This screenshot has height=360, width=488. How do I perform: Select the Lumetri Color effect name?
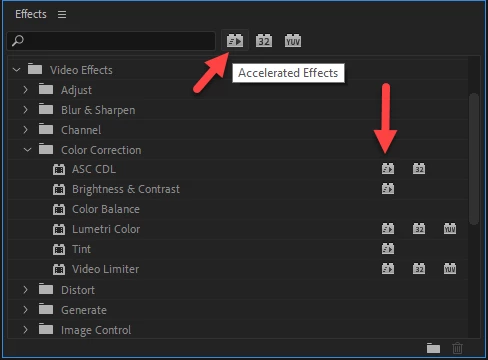(106, 229)
